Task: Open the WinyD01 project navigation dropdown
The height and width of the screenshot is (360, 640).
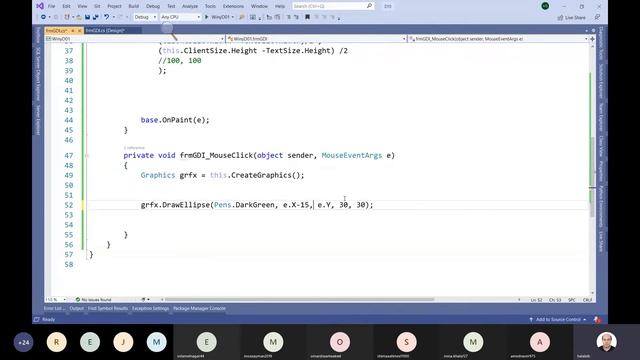Action: point(135,39)
